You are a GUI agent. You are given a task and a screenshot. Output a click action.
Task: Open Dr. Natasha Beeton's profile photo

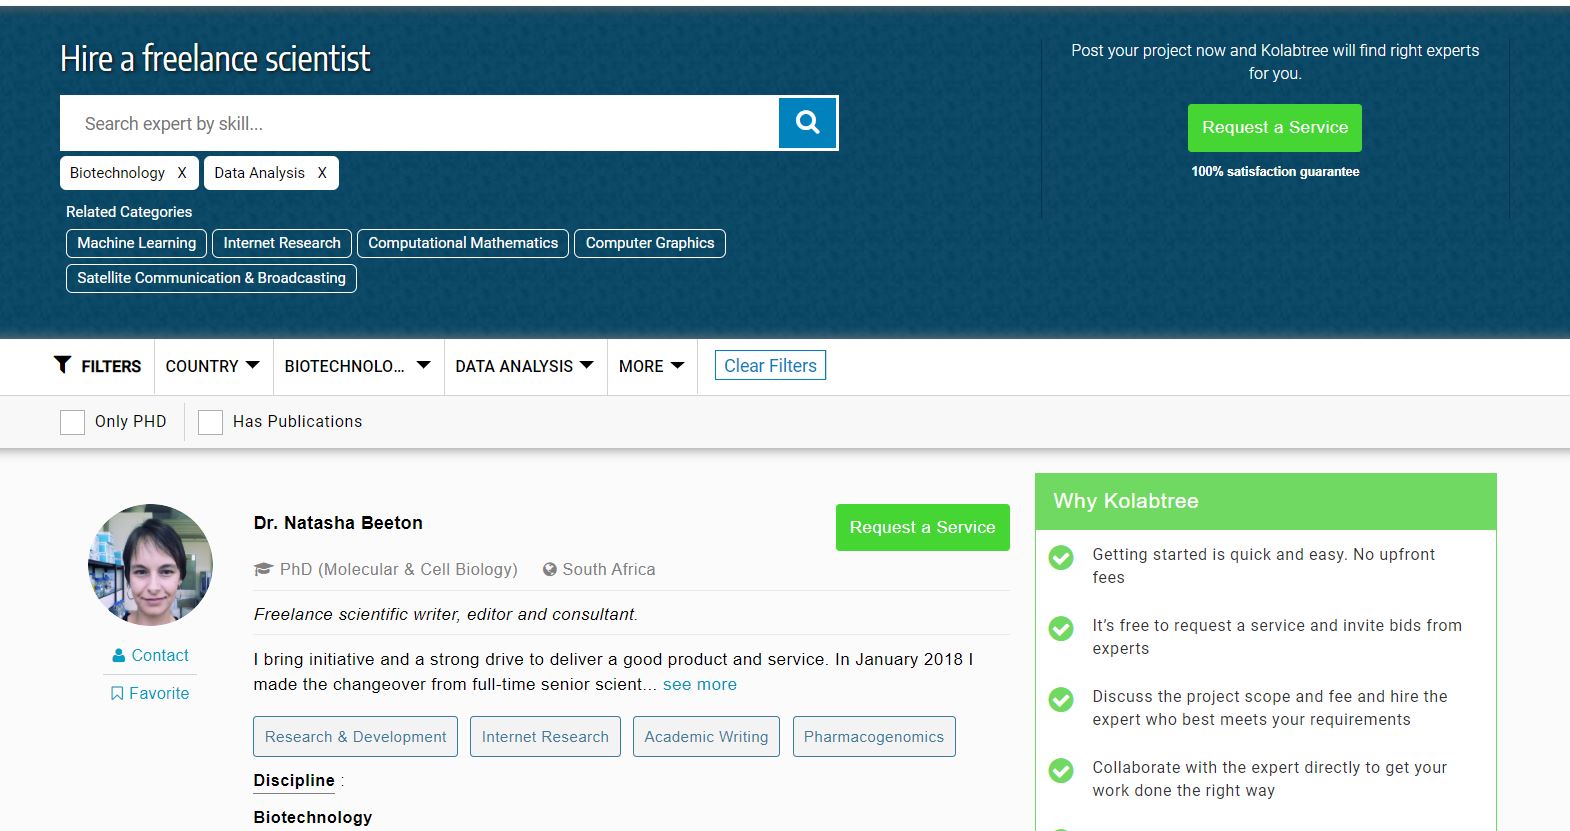pos(151,565)
